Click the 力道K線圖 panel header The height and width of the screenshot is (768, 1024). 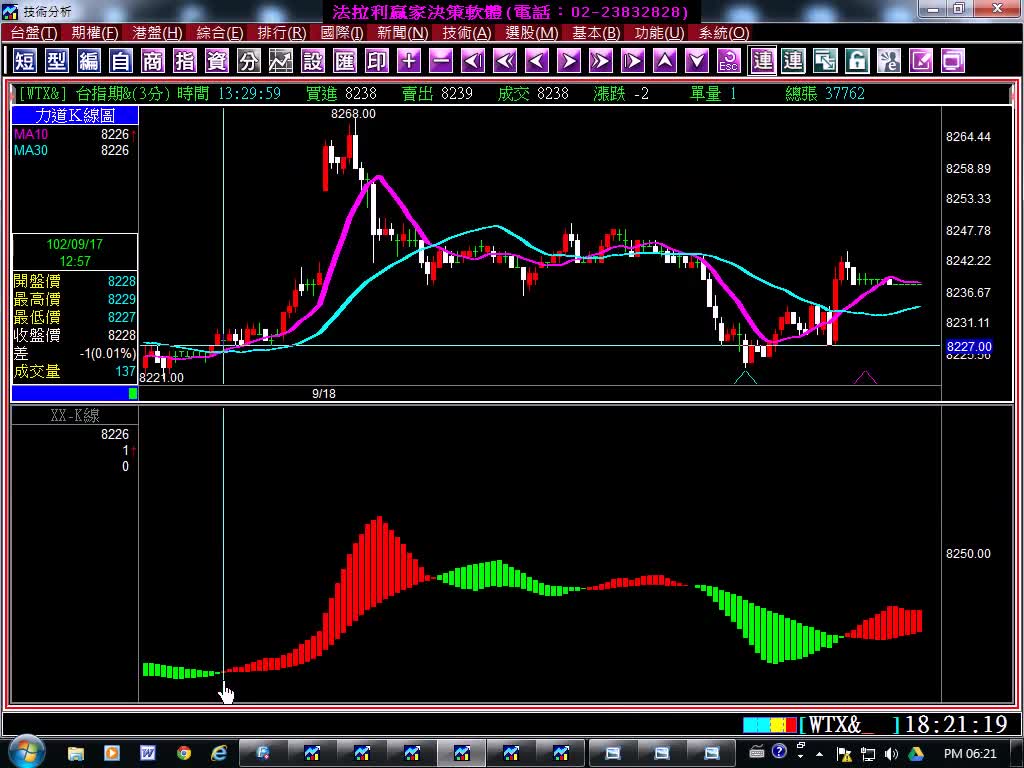tap(75, 115)
